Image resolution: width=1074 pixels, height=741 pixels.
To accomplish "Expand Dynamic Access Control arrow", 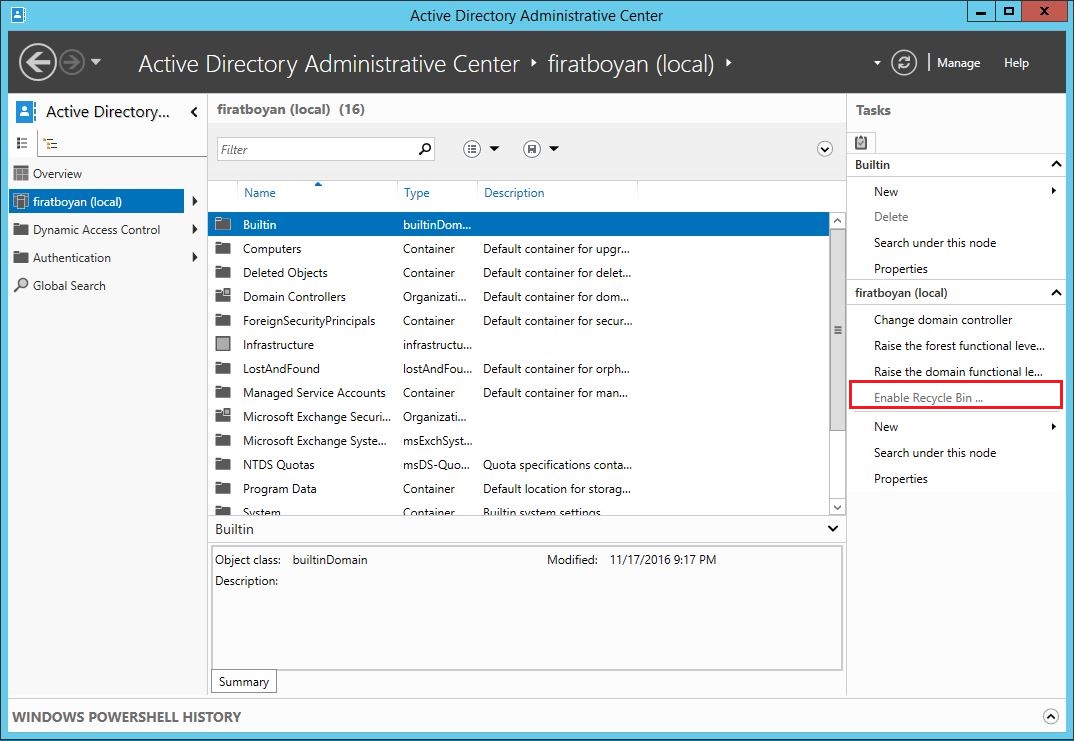I will point(195,229).
